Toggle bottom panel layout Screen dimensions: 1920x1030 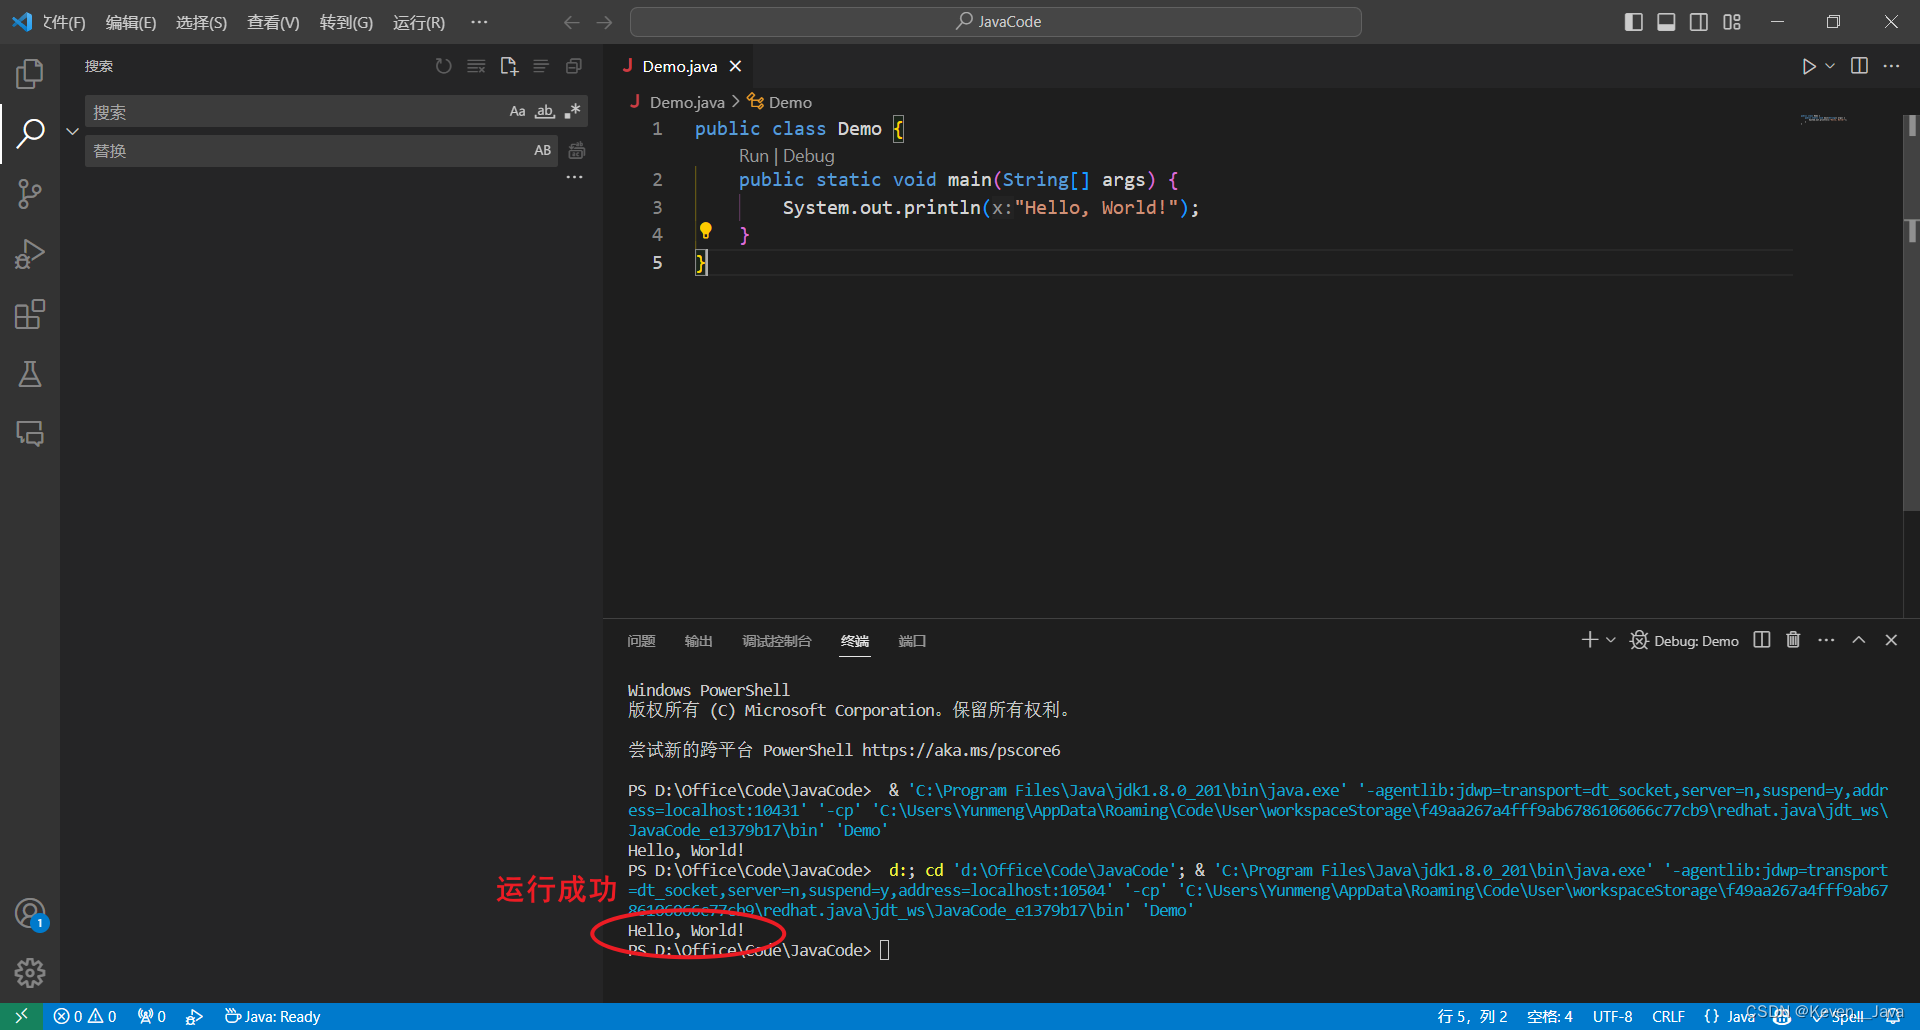(1666, 22)
